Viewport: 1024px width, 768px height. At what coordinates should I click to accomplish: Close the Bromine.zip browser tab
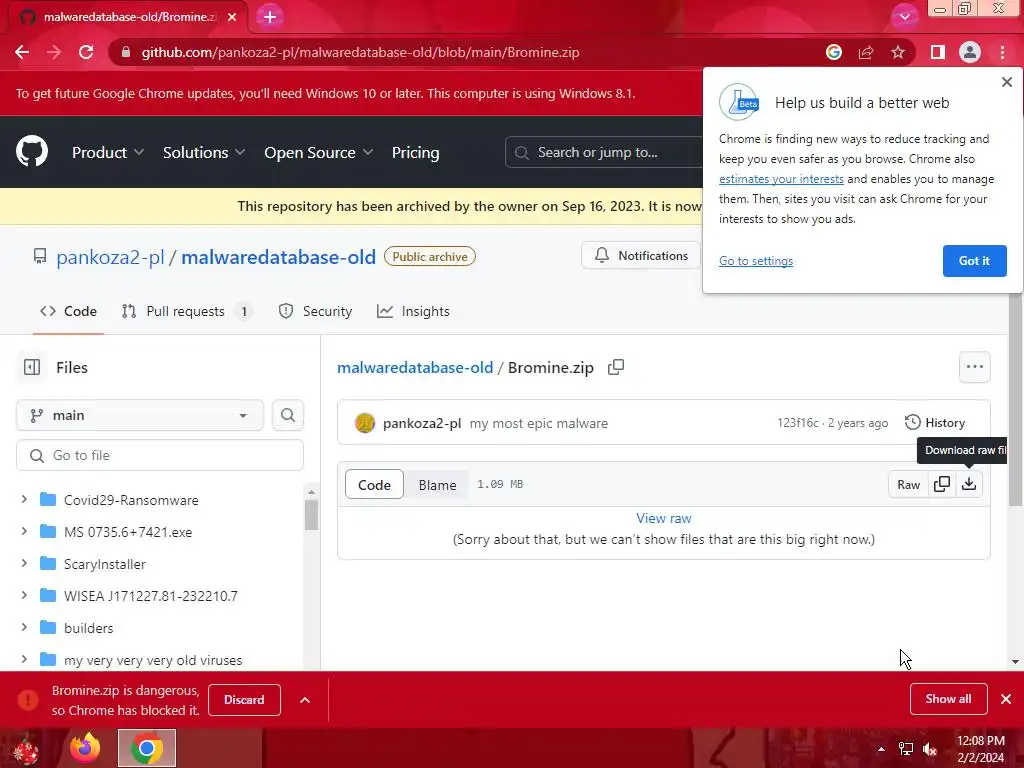[232, 17]
